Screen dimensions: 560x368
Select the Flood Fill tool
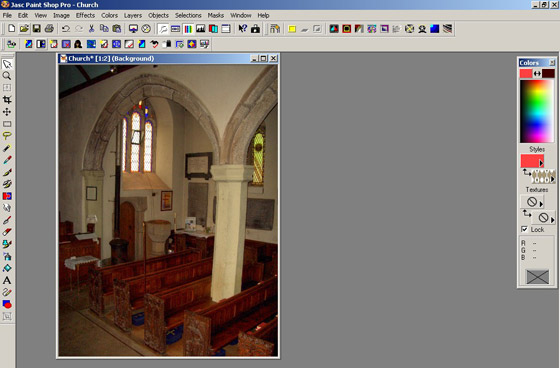tap(7, 268)
